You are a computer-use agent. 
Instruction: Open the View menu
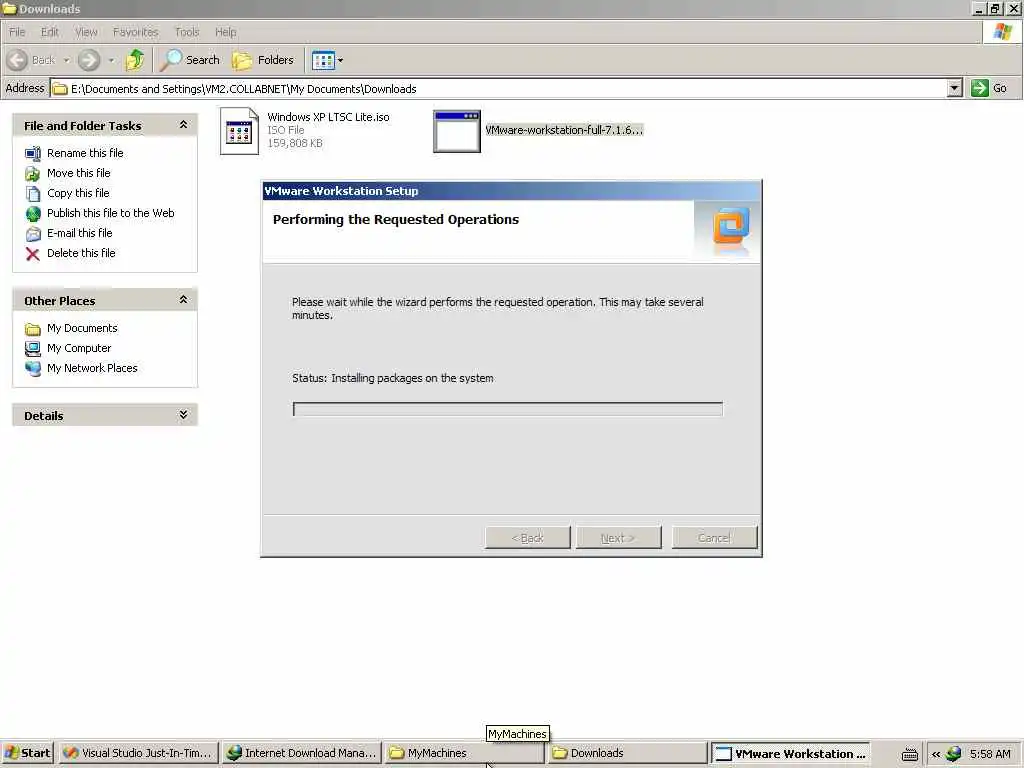tap(86, 32)
